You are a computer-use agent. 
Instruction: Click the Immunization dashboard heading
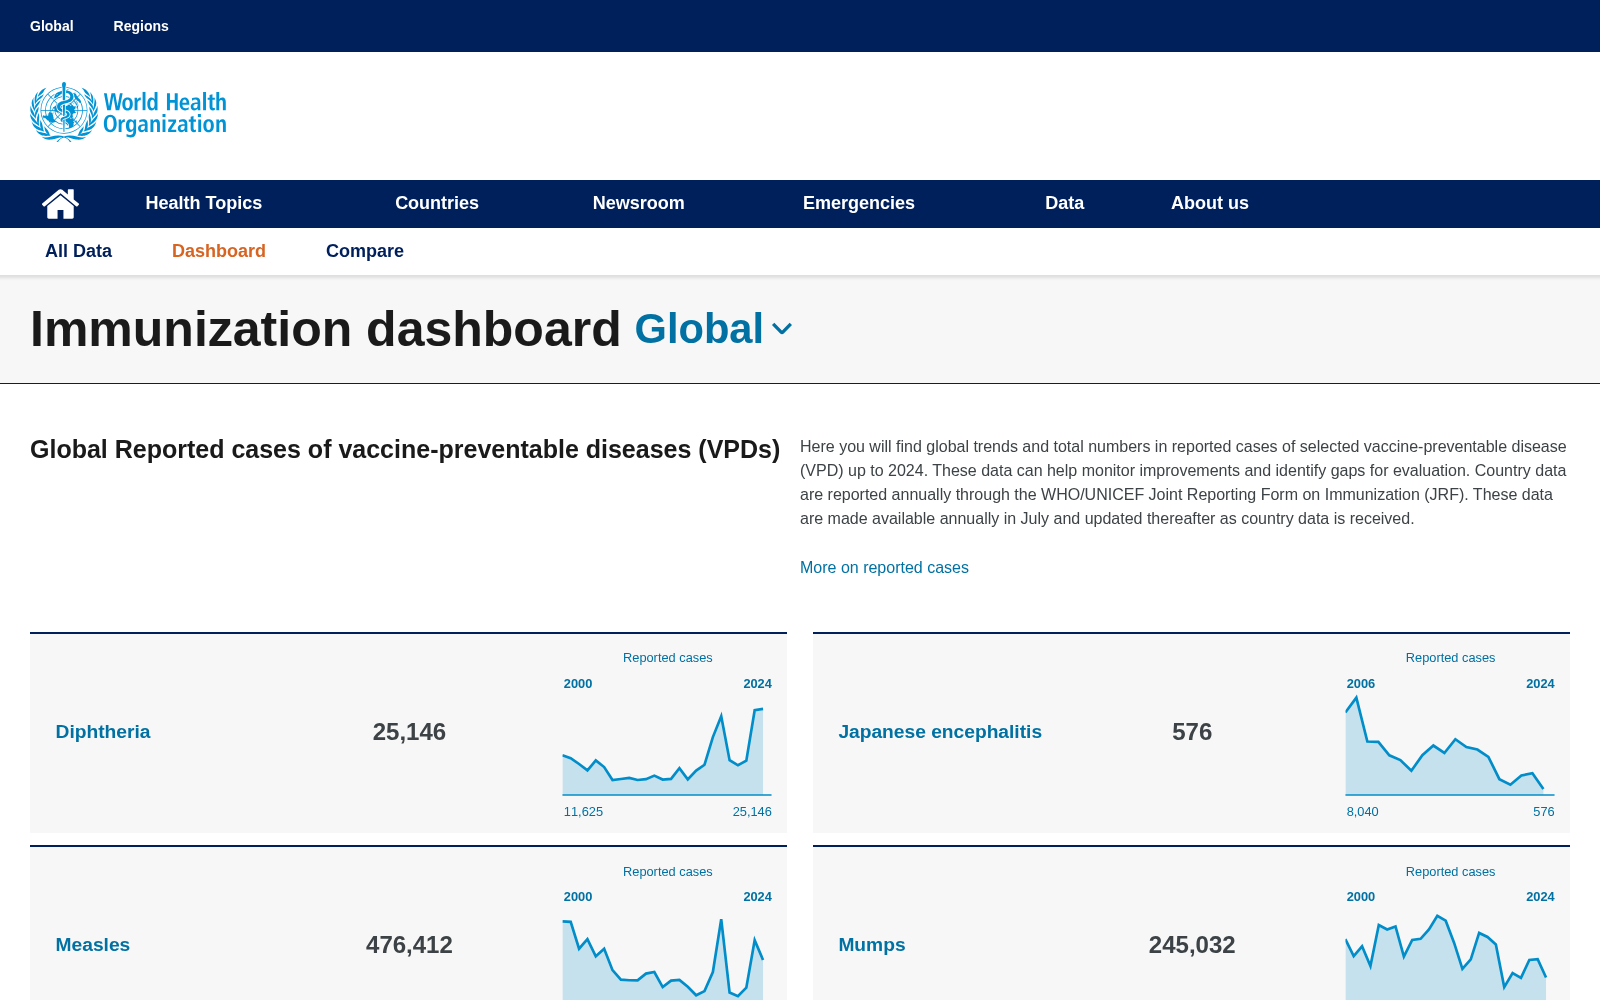325,329
